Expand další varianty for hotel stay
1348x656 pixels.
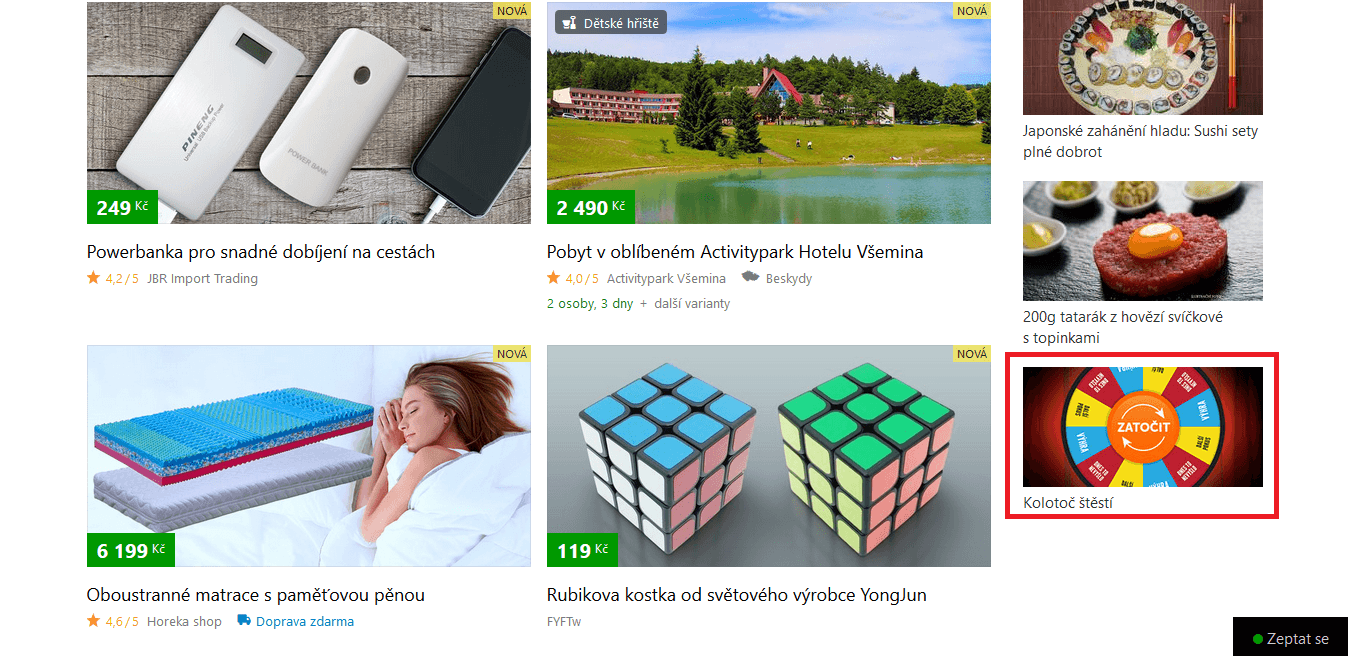point(692,304)
